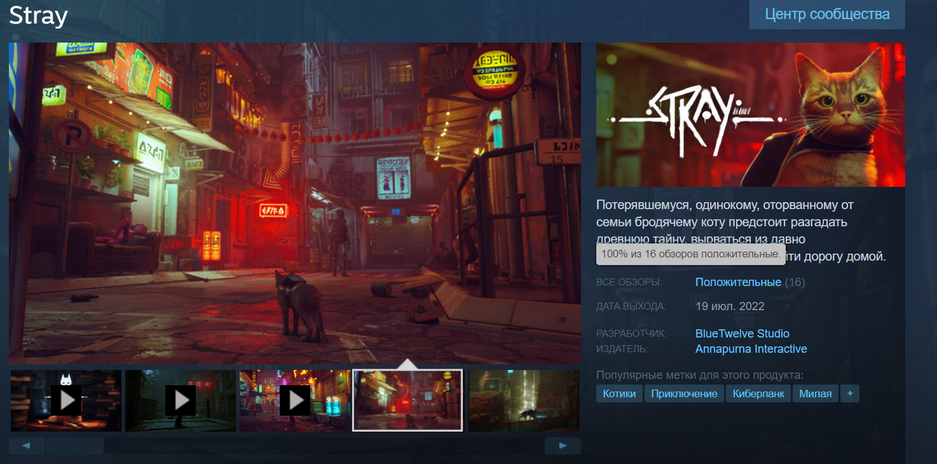Click the main large game screenshot
This screenshot has width=937, height=464.
coord(295,203)
